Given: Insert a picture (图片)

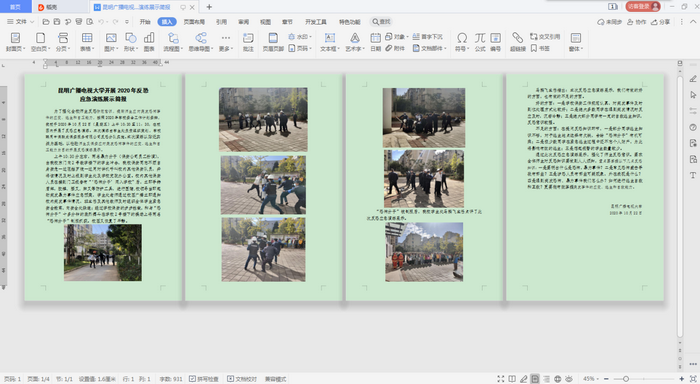Looking at the screenshot, I should pos(111,42).
